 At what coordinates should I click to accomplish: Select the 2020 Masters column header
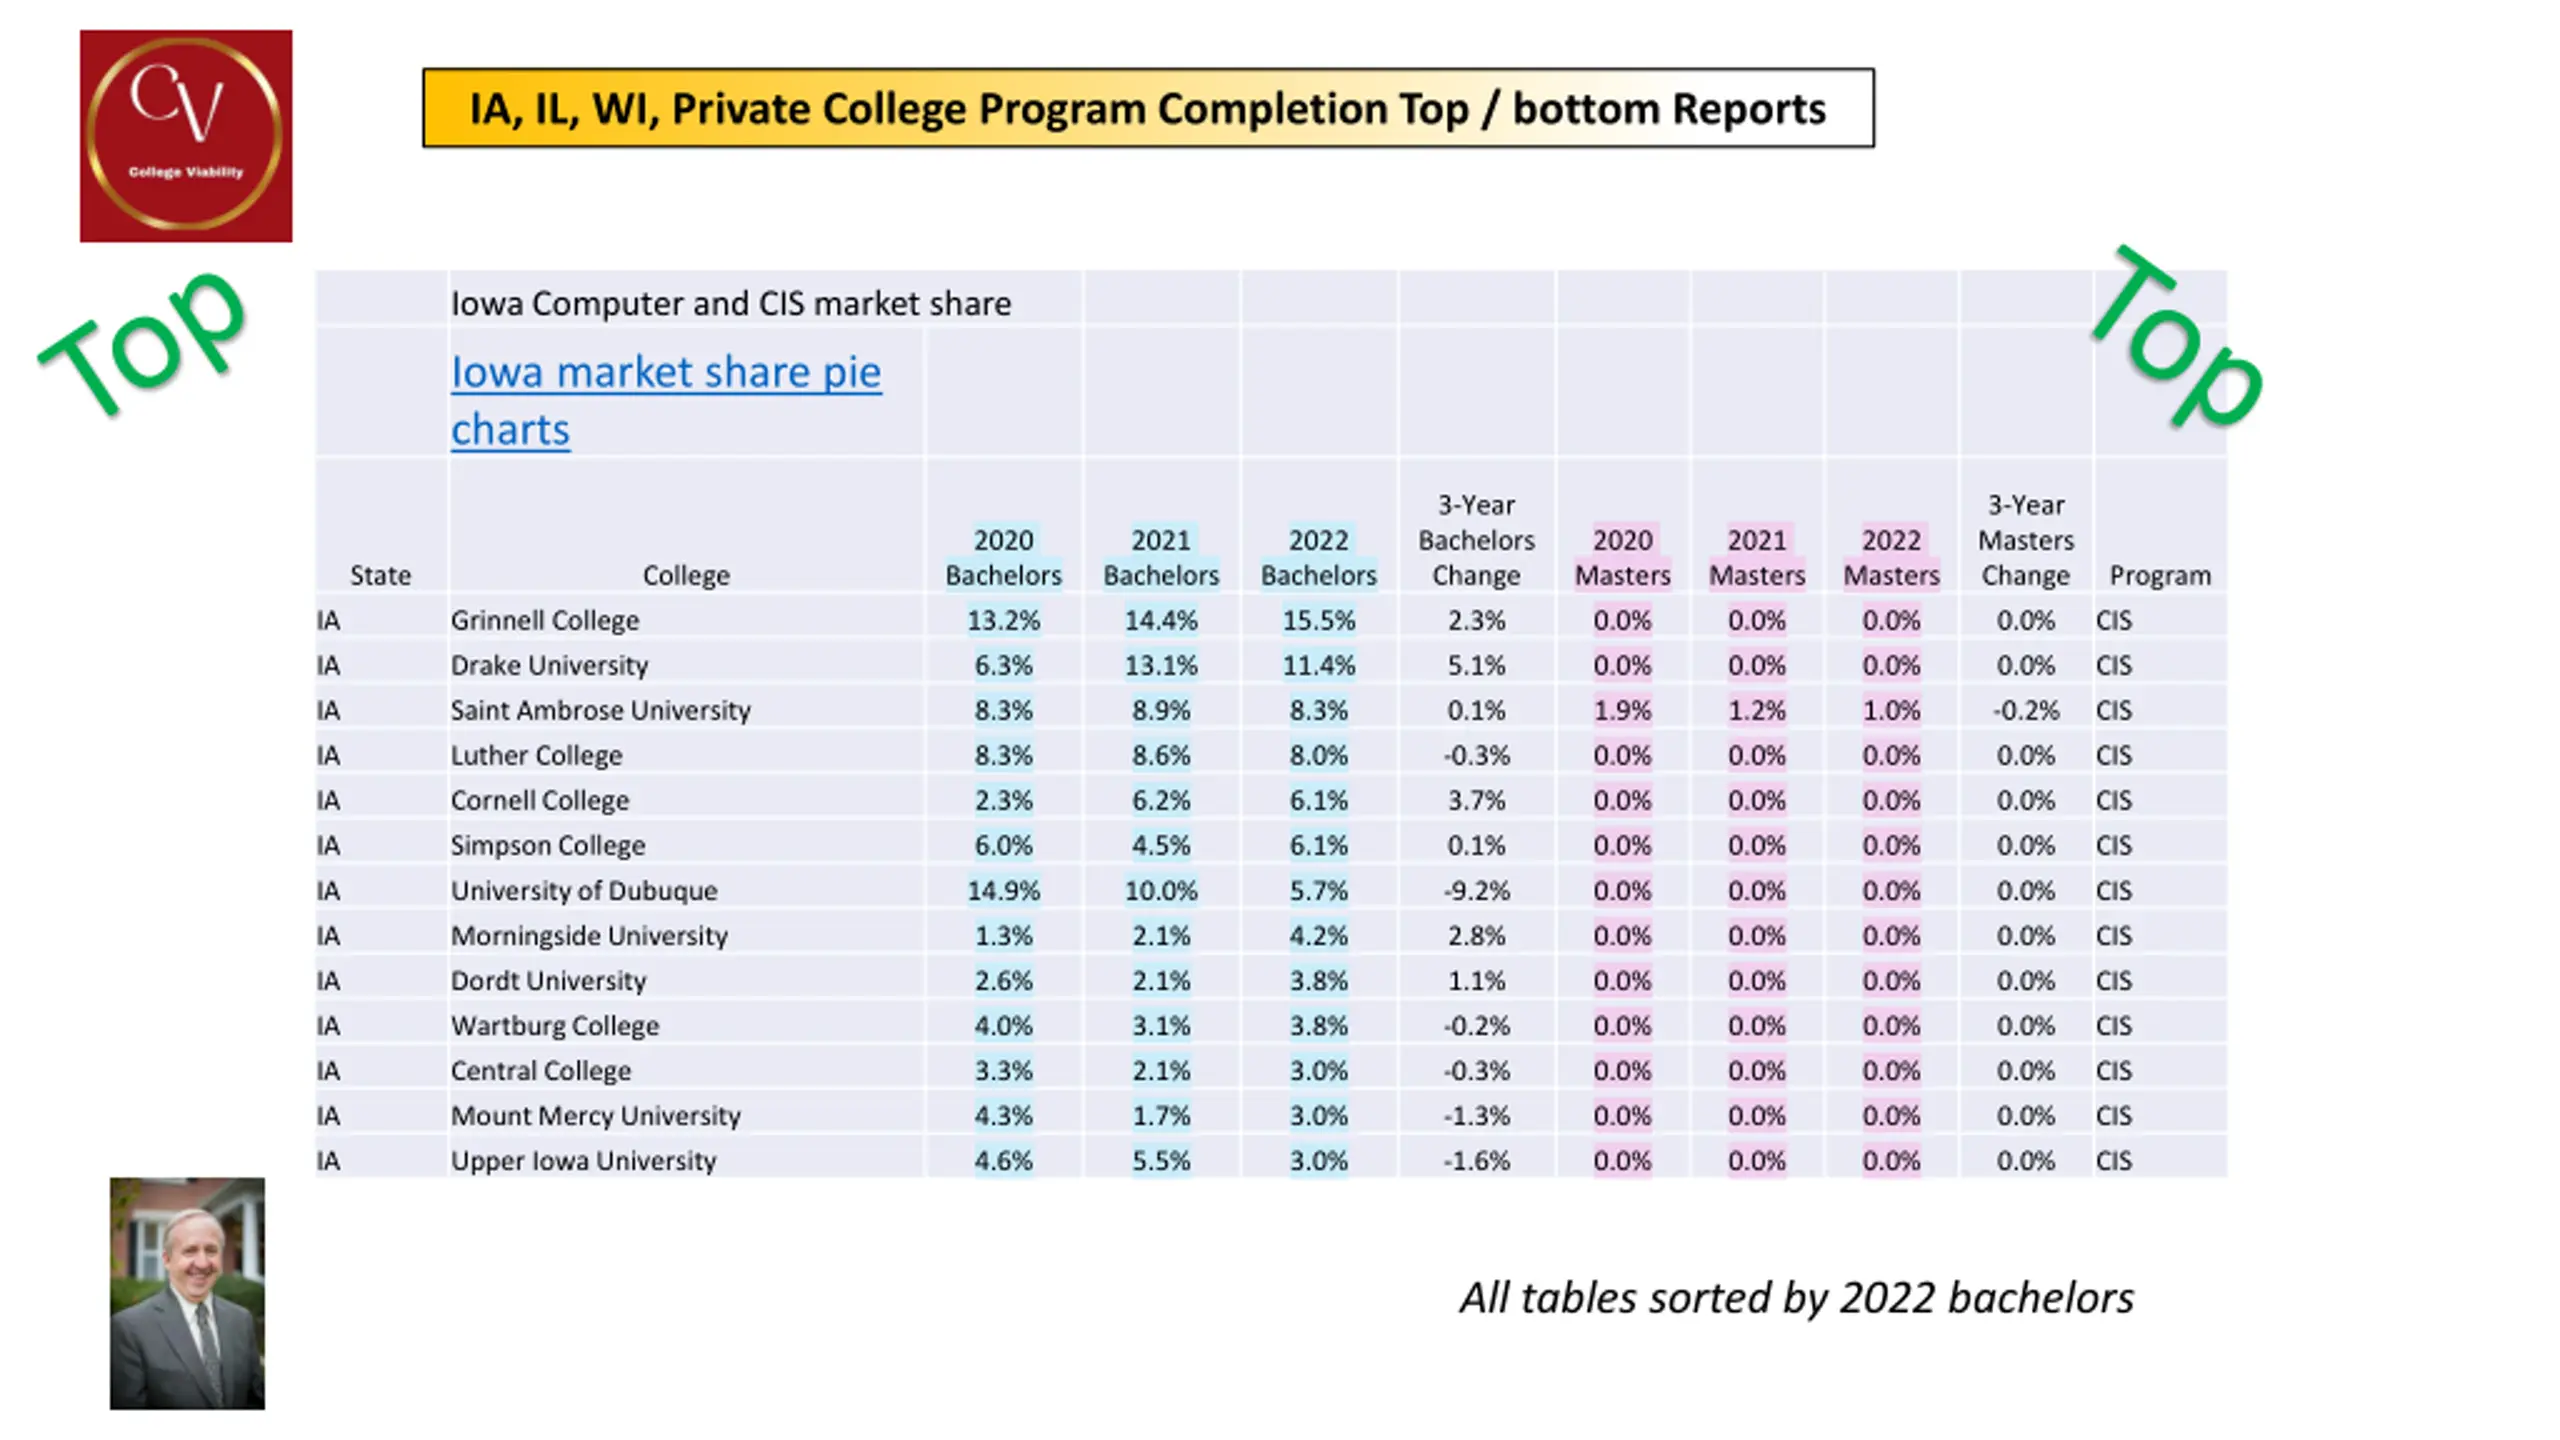1622,557
